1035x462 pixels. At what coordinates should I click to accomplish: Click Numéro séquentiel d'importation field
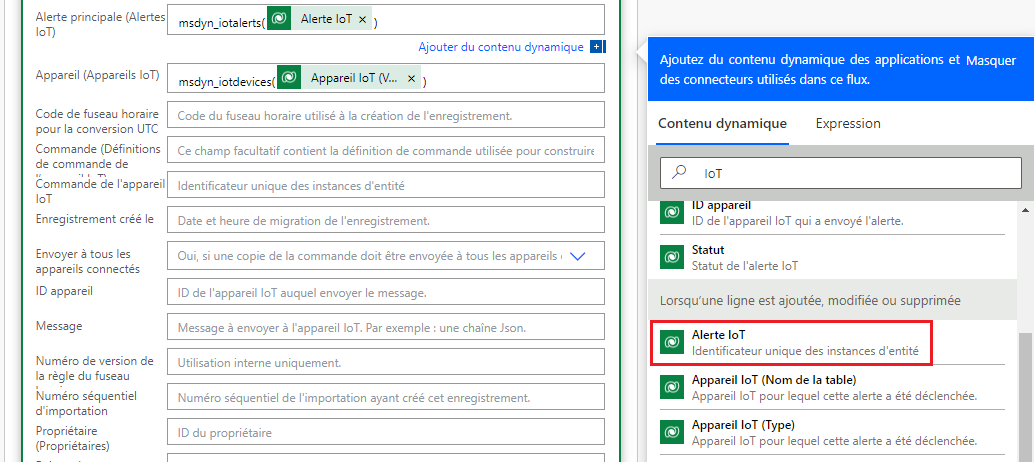point(386,397)
